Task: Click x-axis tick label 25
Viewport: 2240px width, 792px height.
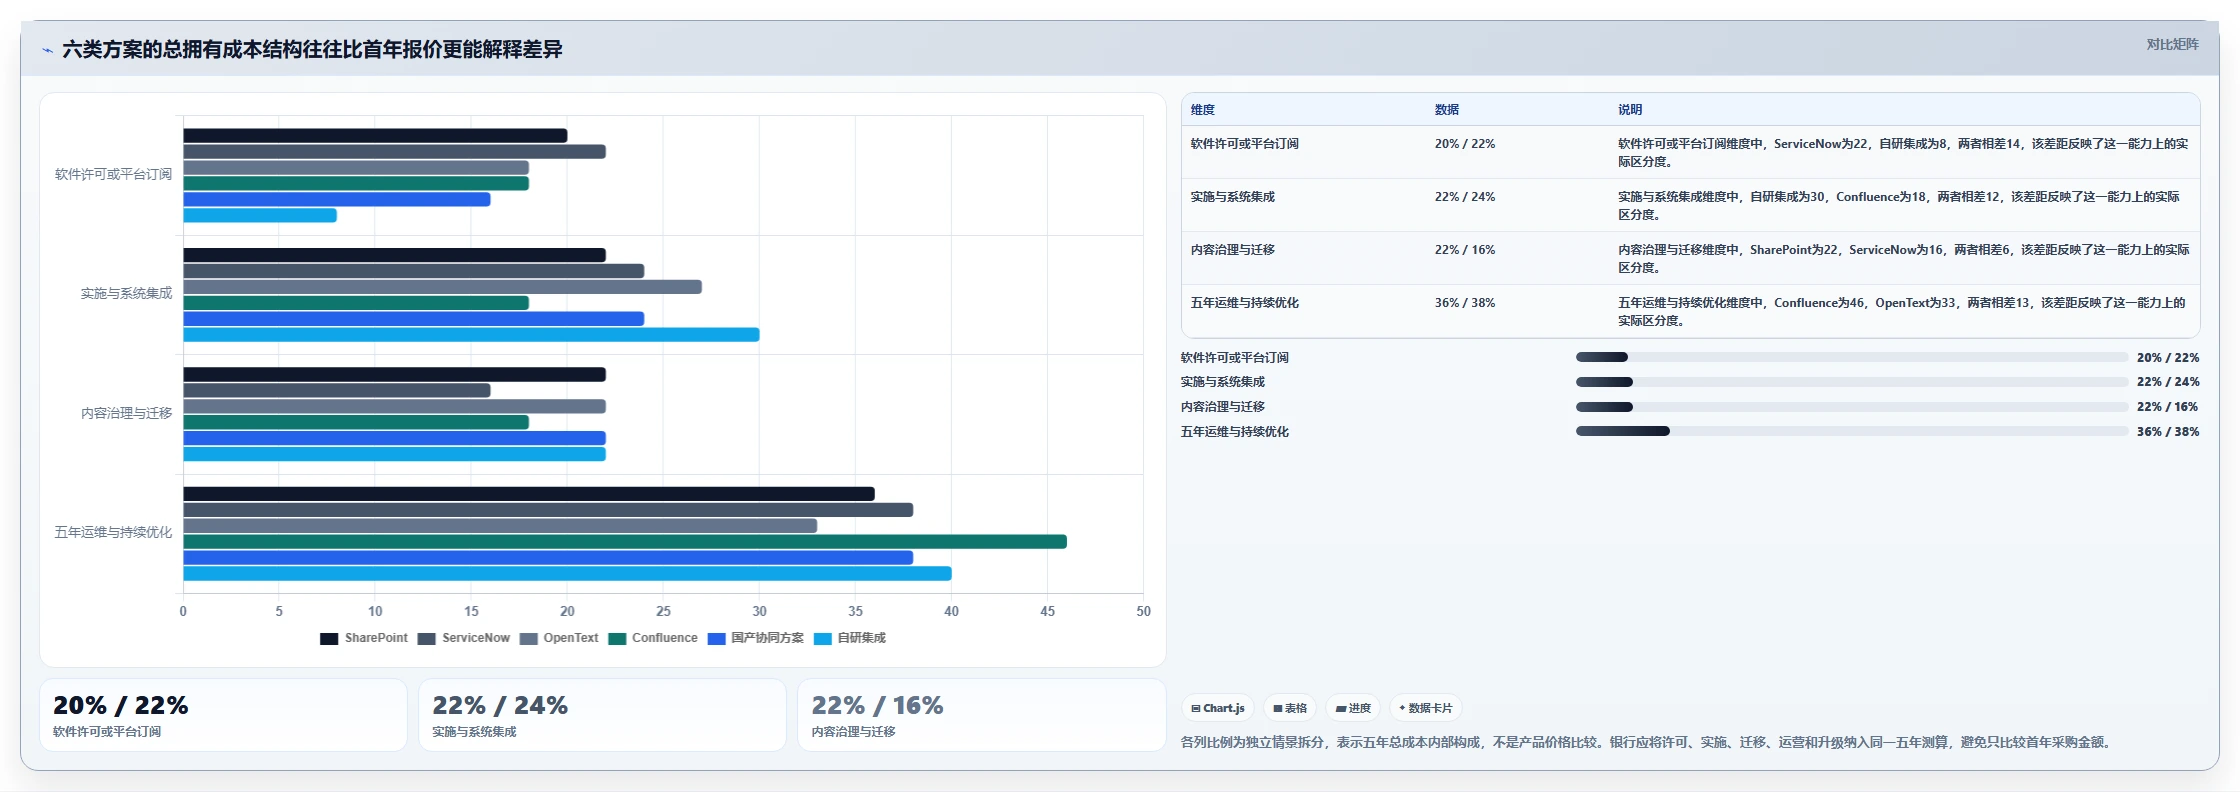Action: point(663,611)
